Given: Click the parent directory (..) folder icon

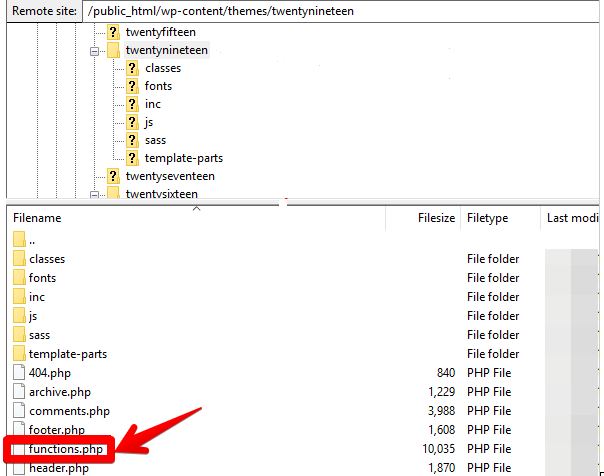Looking at the screenshot, I should click(20, 240).
